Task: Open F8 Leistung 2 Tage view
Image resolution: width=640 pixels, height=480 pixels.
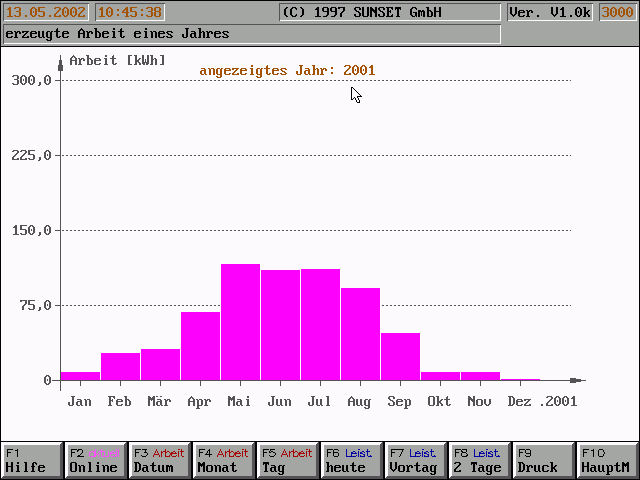Action: [480, 460]
